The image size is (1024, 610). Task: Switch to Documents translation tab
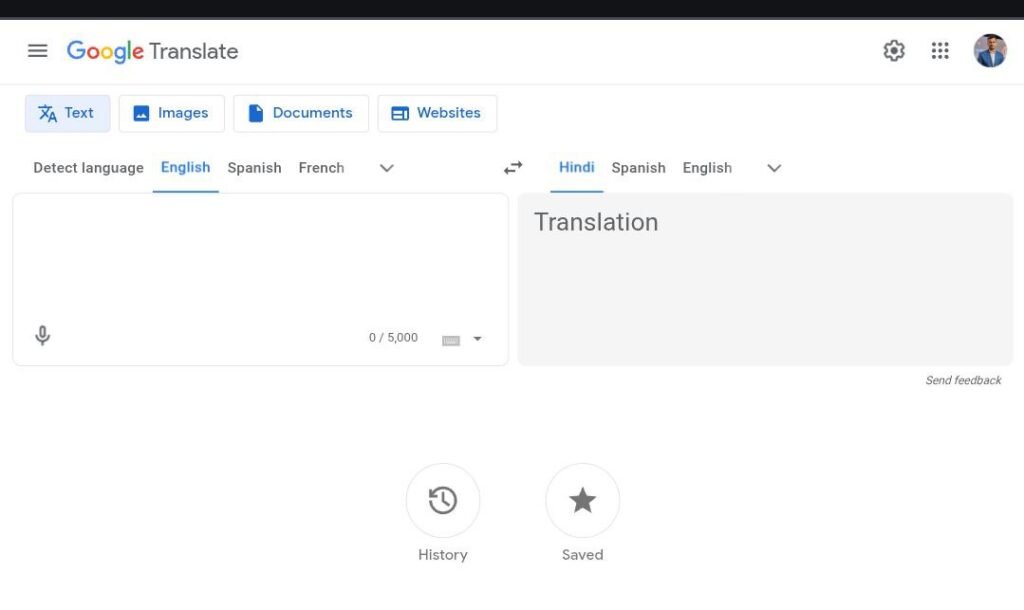pos(301,113)
